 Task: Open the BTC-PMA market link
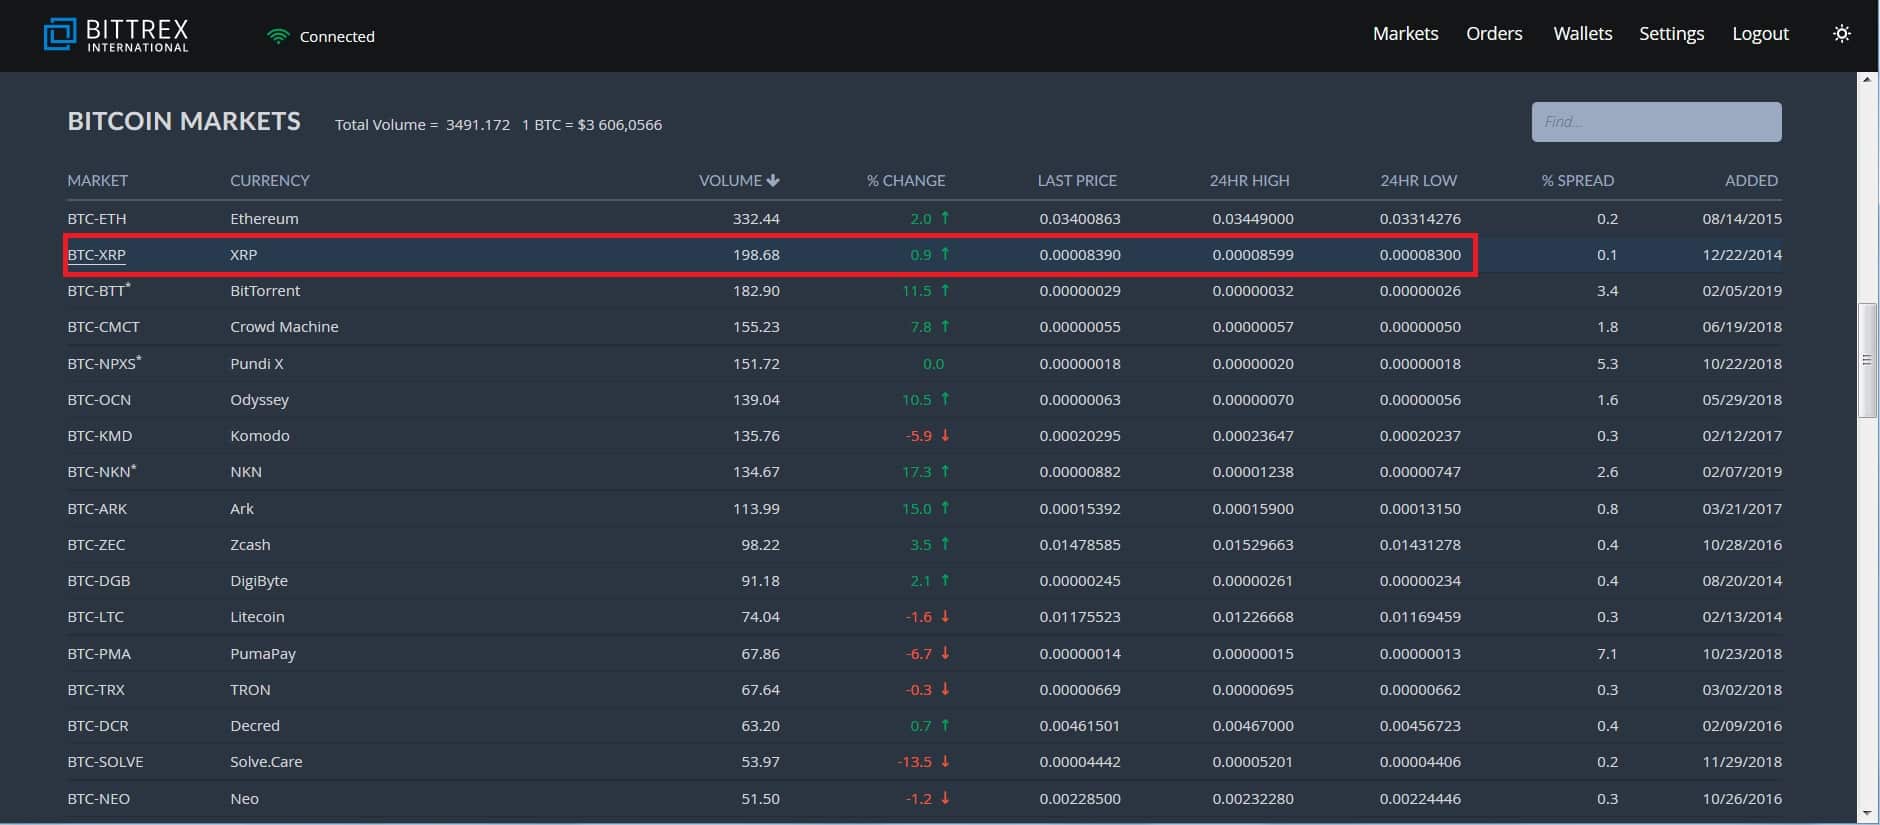[x=99, y=654]
